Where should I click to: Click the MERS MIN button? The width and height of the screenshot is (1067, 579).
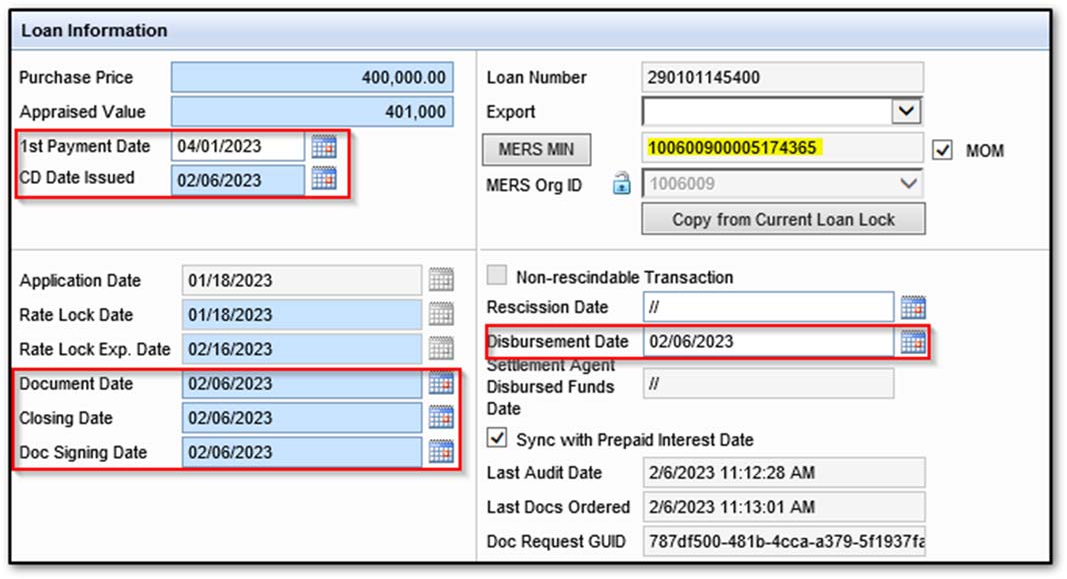536,150
